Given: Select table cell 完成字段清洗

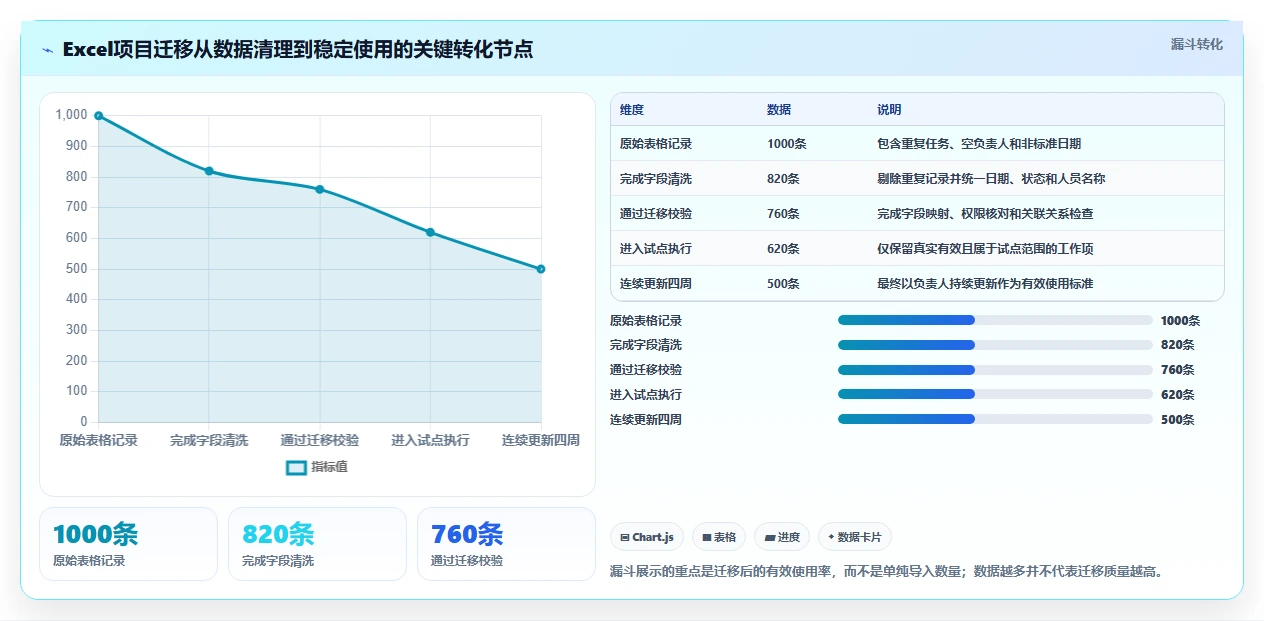Looking at the screenshot, I should tap(656, 179).
